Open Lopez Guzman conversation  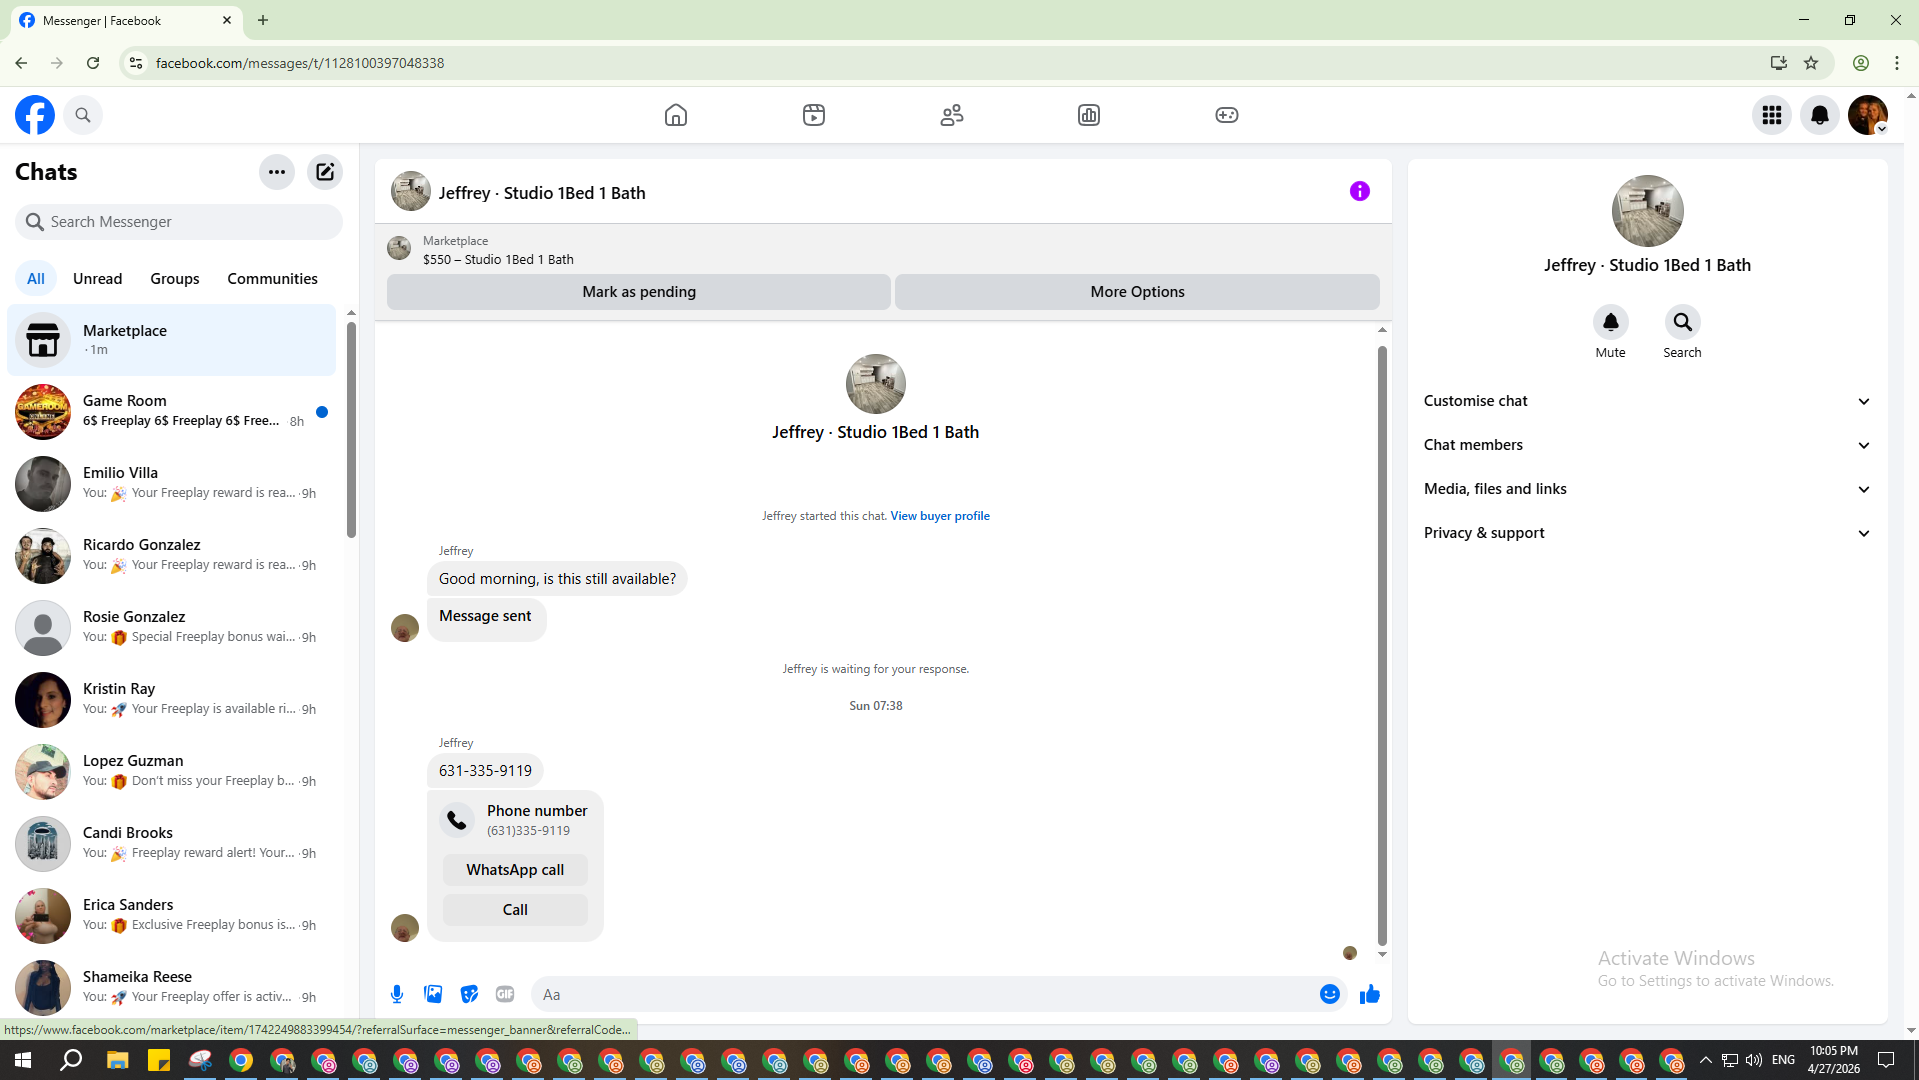[x=172, y=771]
